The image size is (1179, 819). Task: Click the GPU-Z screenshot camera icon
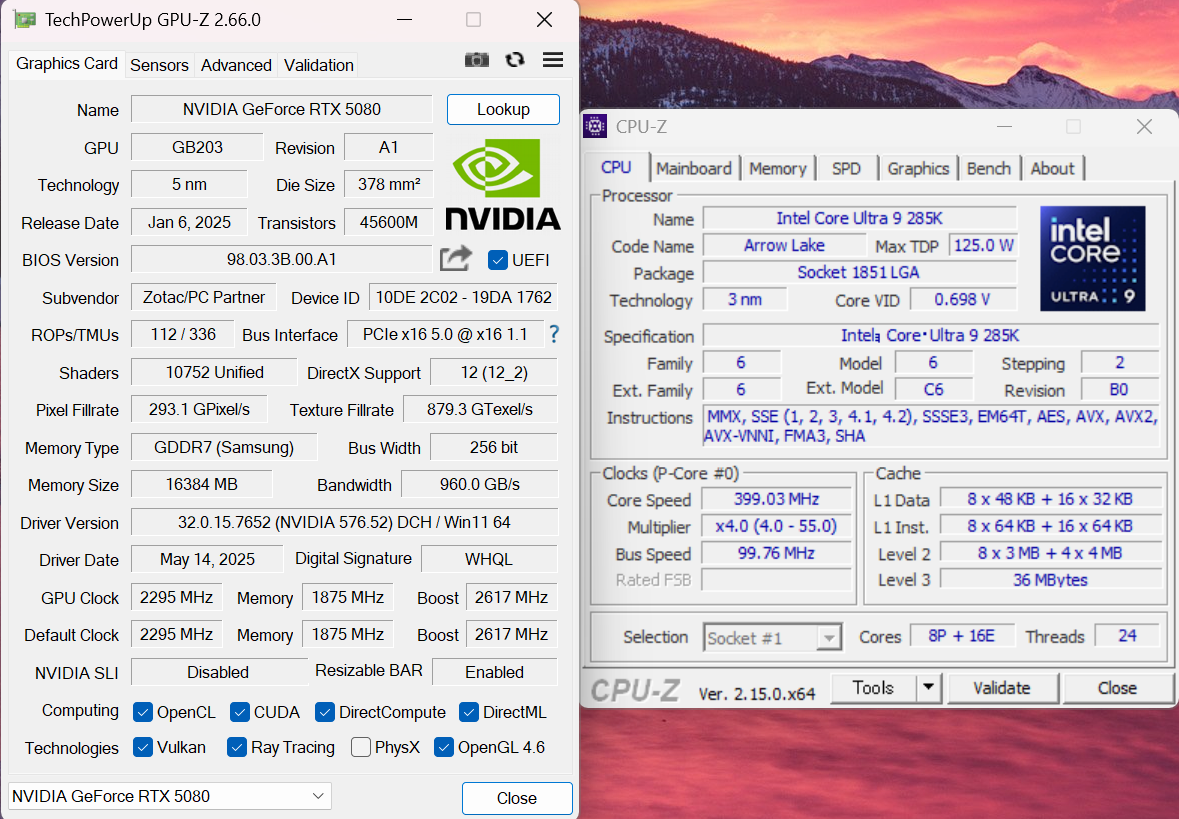coord(477,60)
